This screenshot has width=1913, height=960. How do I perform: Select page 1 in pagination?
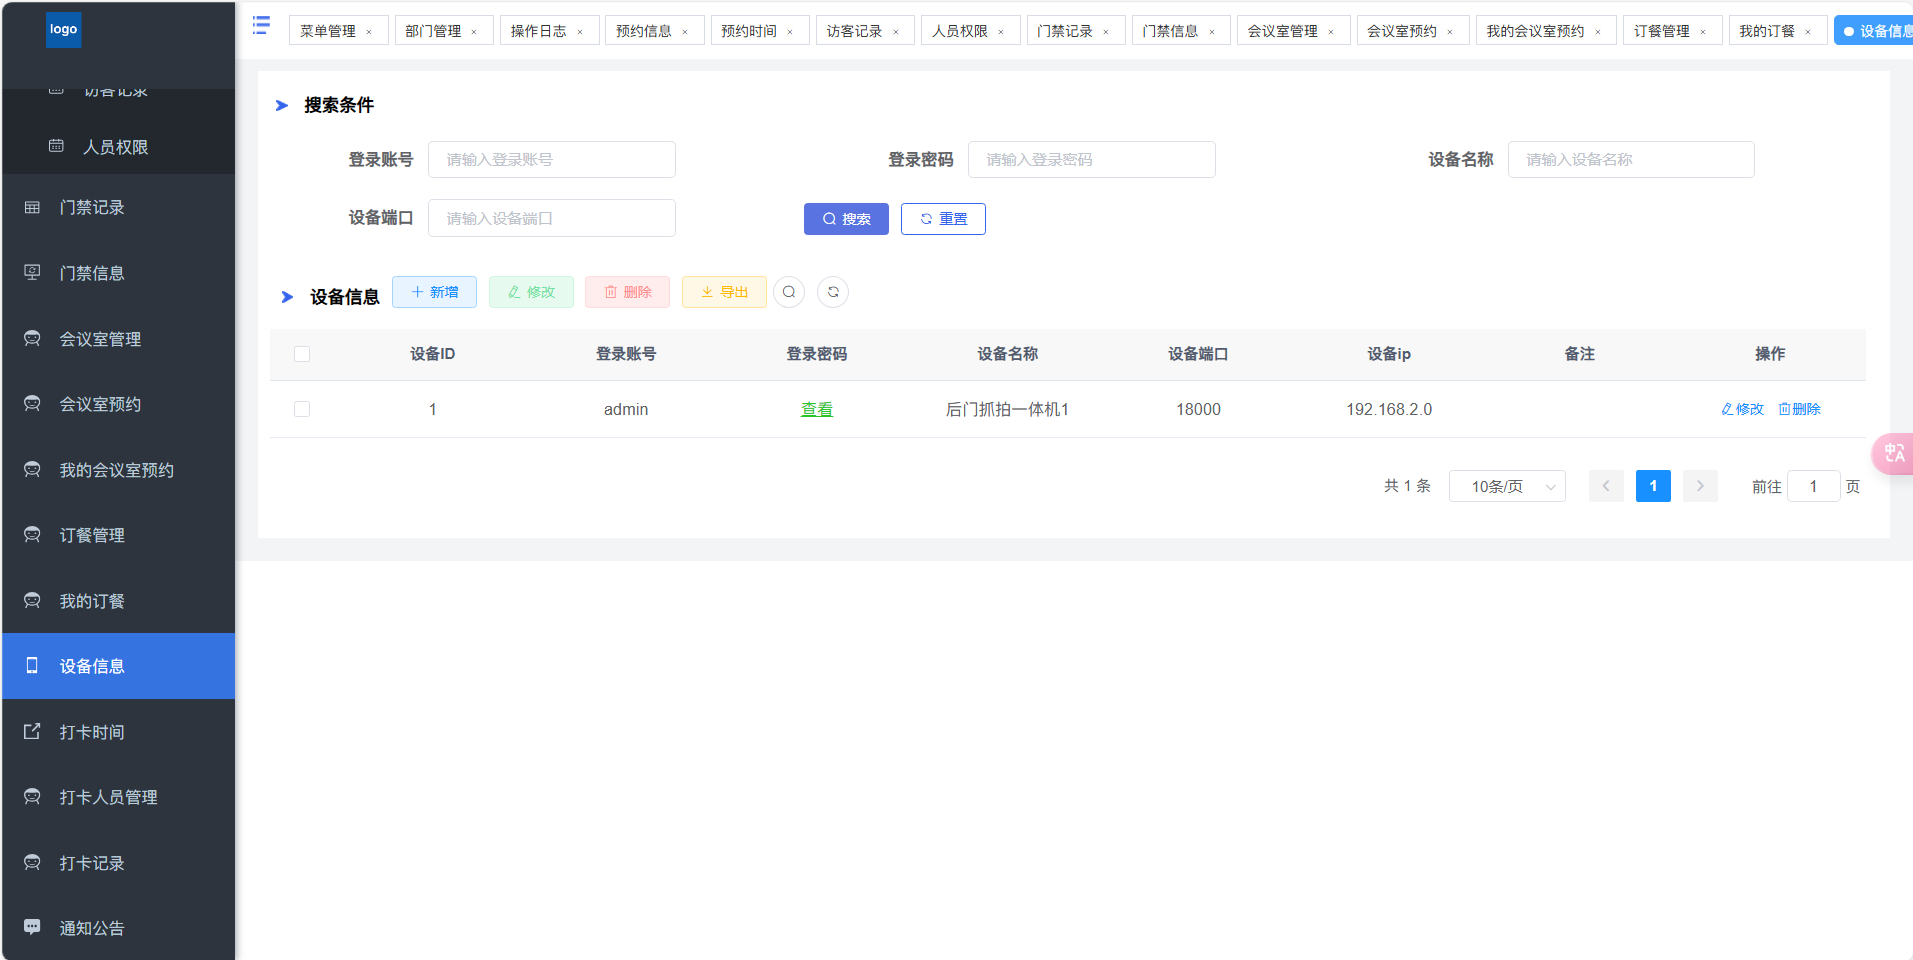coord(1653,486)
